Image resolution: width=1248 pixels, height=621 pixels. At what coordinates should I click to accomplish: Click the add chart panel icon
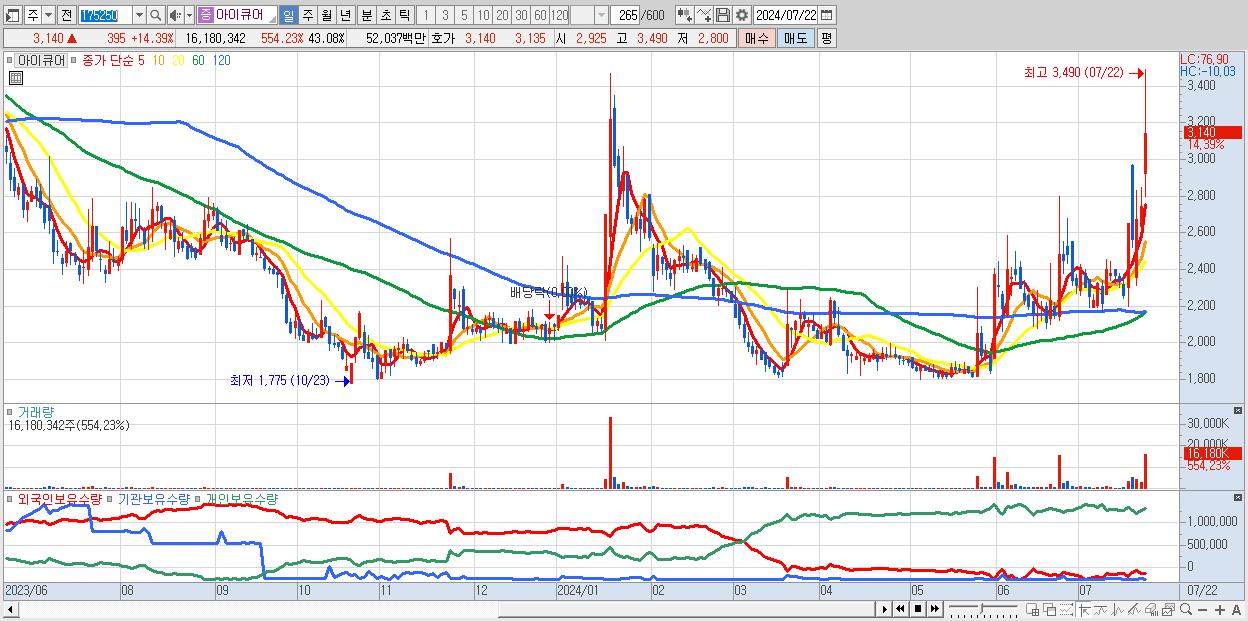(x=1033, y=608)
